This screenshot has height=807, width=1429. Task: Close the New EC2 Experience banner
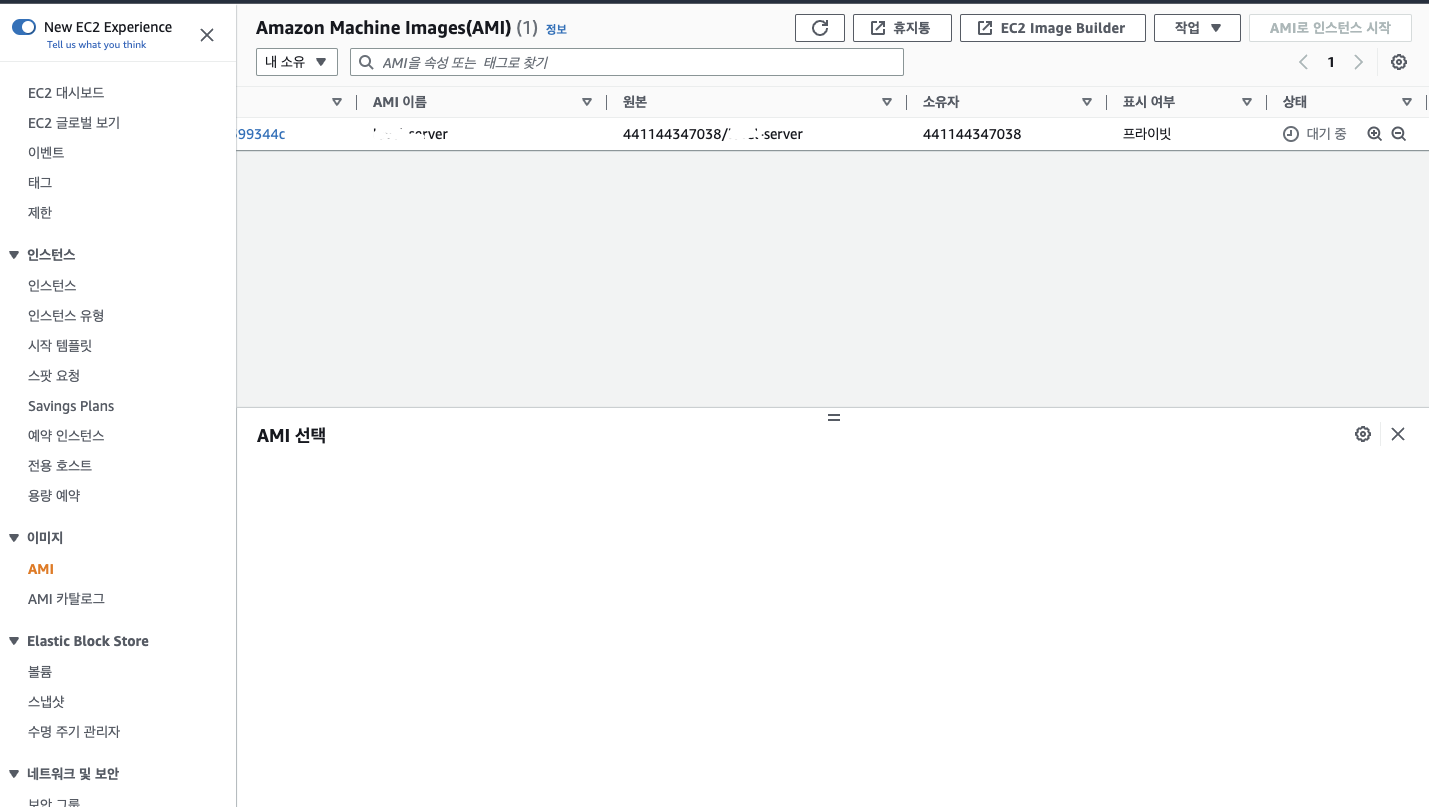[x=207, y=35]
